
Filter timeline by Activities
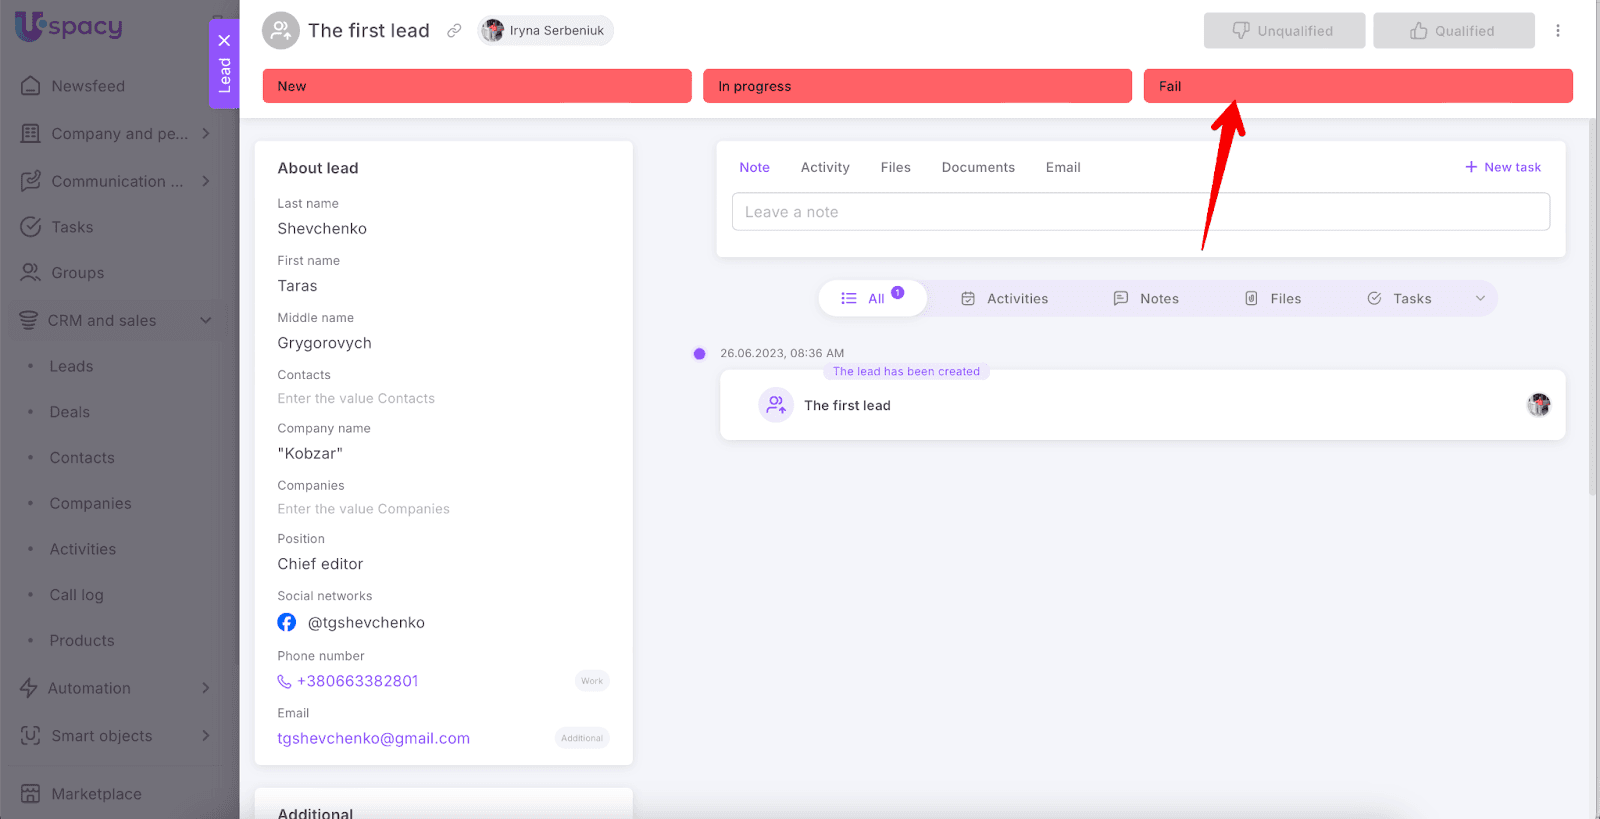[x=1005, y=299]
